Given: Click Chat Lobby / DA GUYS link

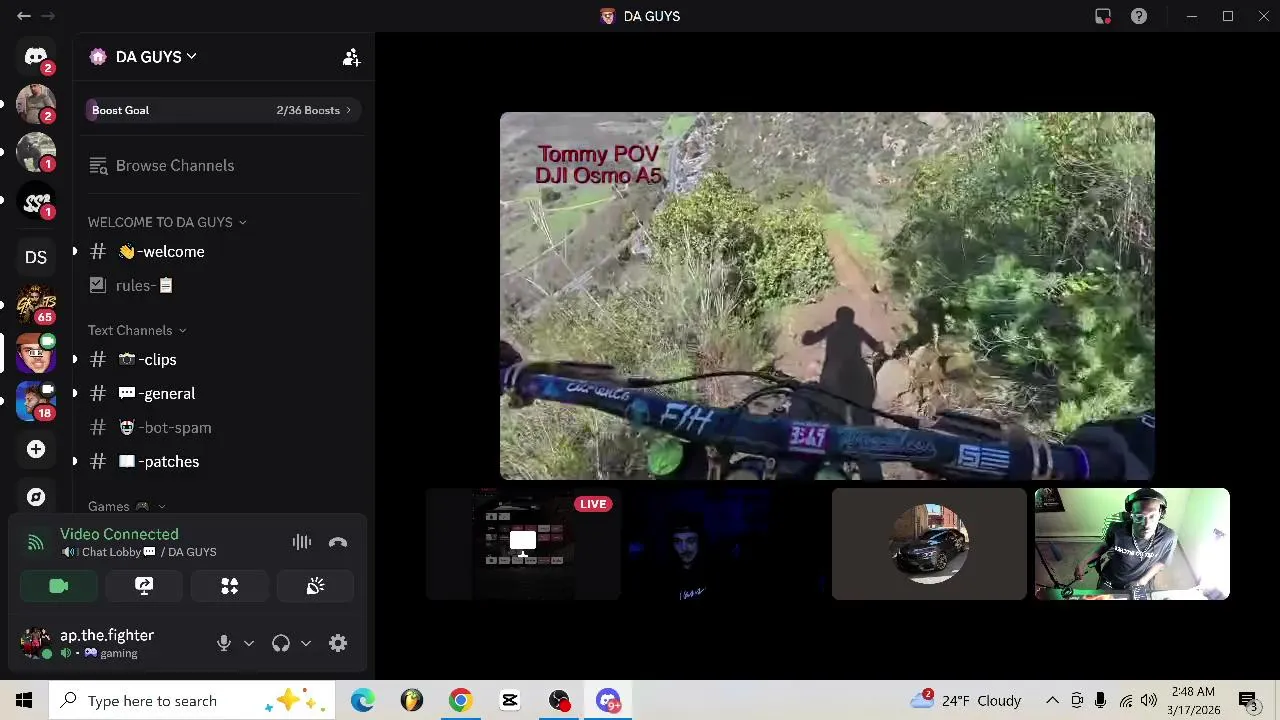Looking at the screenshot, I should coord(139,552).
